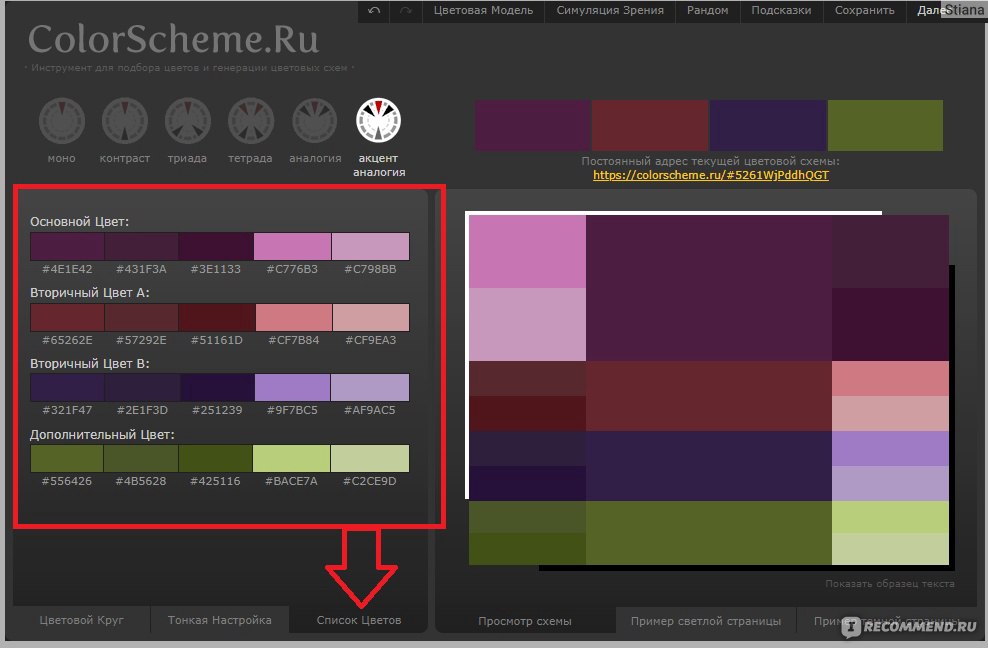
Task: Select swatch above #57292E
Action: (x=141, y=317)
